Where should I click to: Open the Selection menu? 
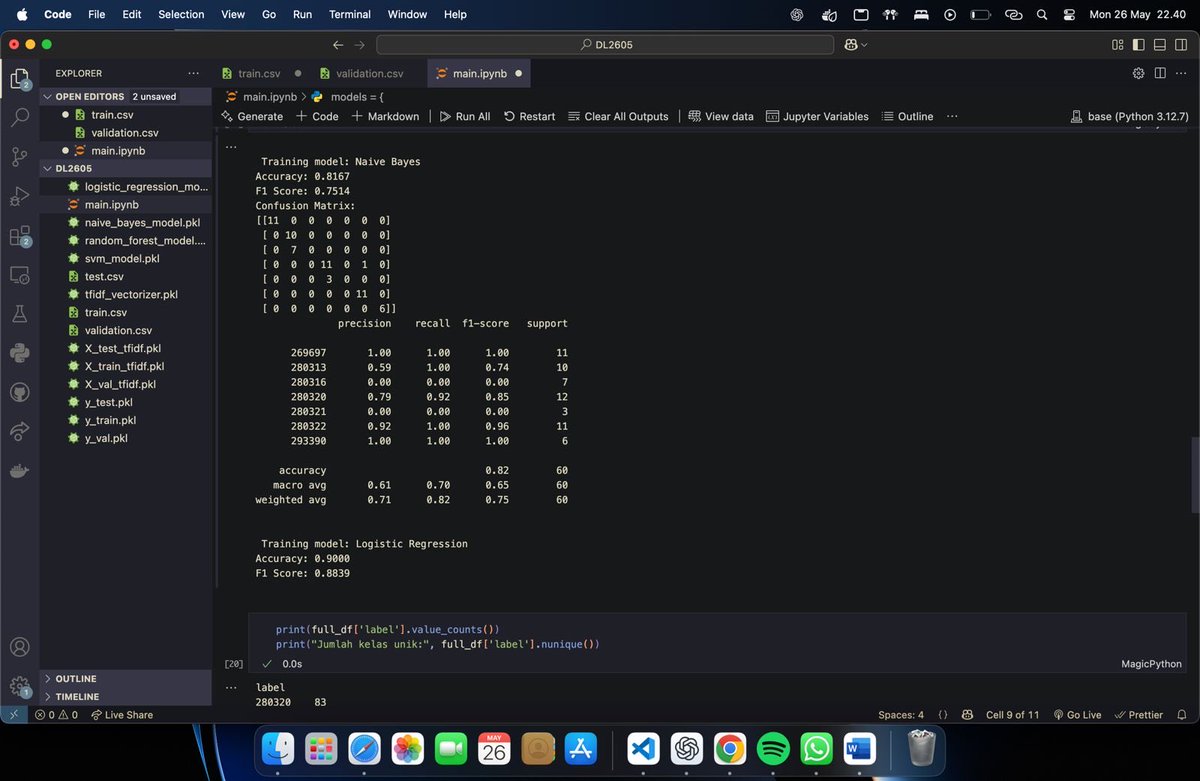(x=181, y=14)
